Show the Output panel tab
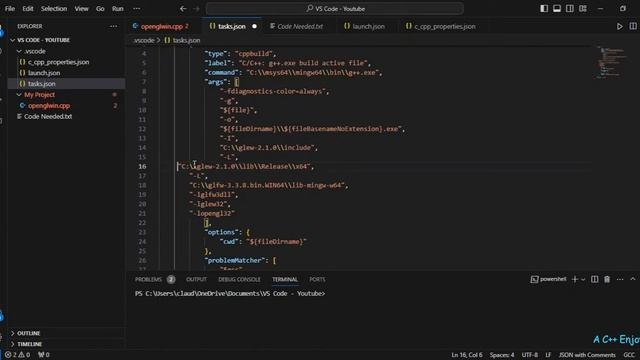 [x=196, y=279]
